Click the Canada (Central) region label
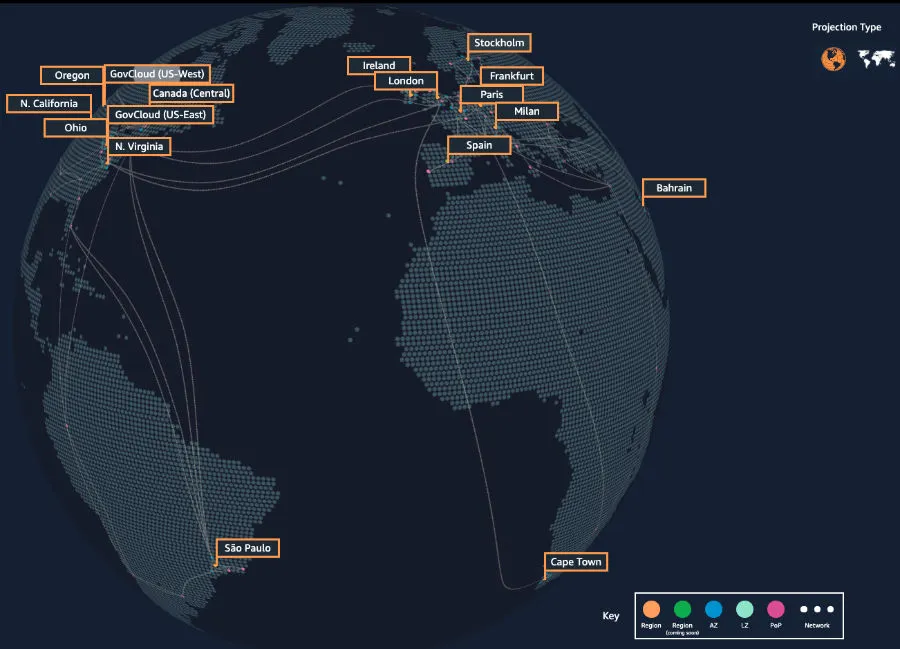Image resolution: width=900 pixels, height=649 pixels. [x=191, y=93]
